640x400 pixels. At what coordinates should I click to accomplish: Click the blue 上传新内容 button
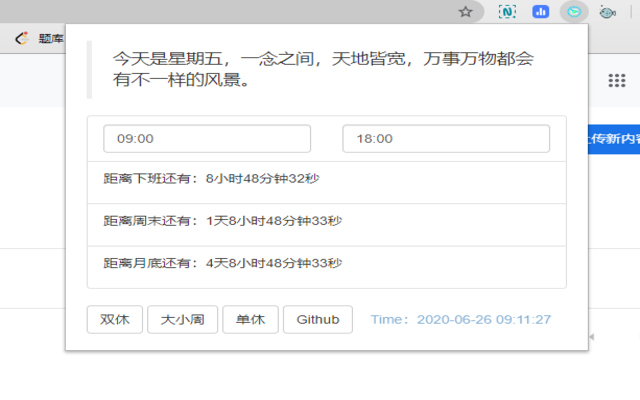coord(614,139)
